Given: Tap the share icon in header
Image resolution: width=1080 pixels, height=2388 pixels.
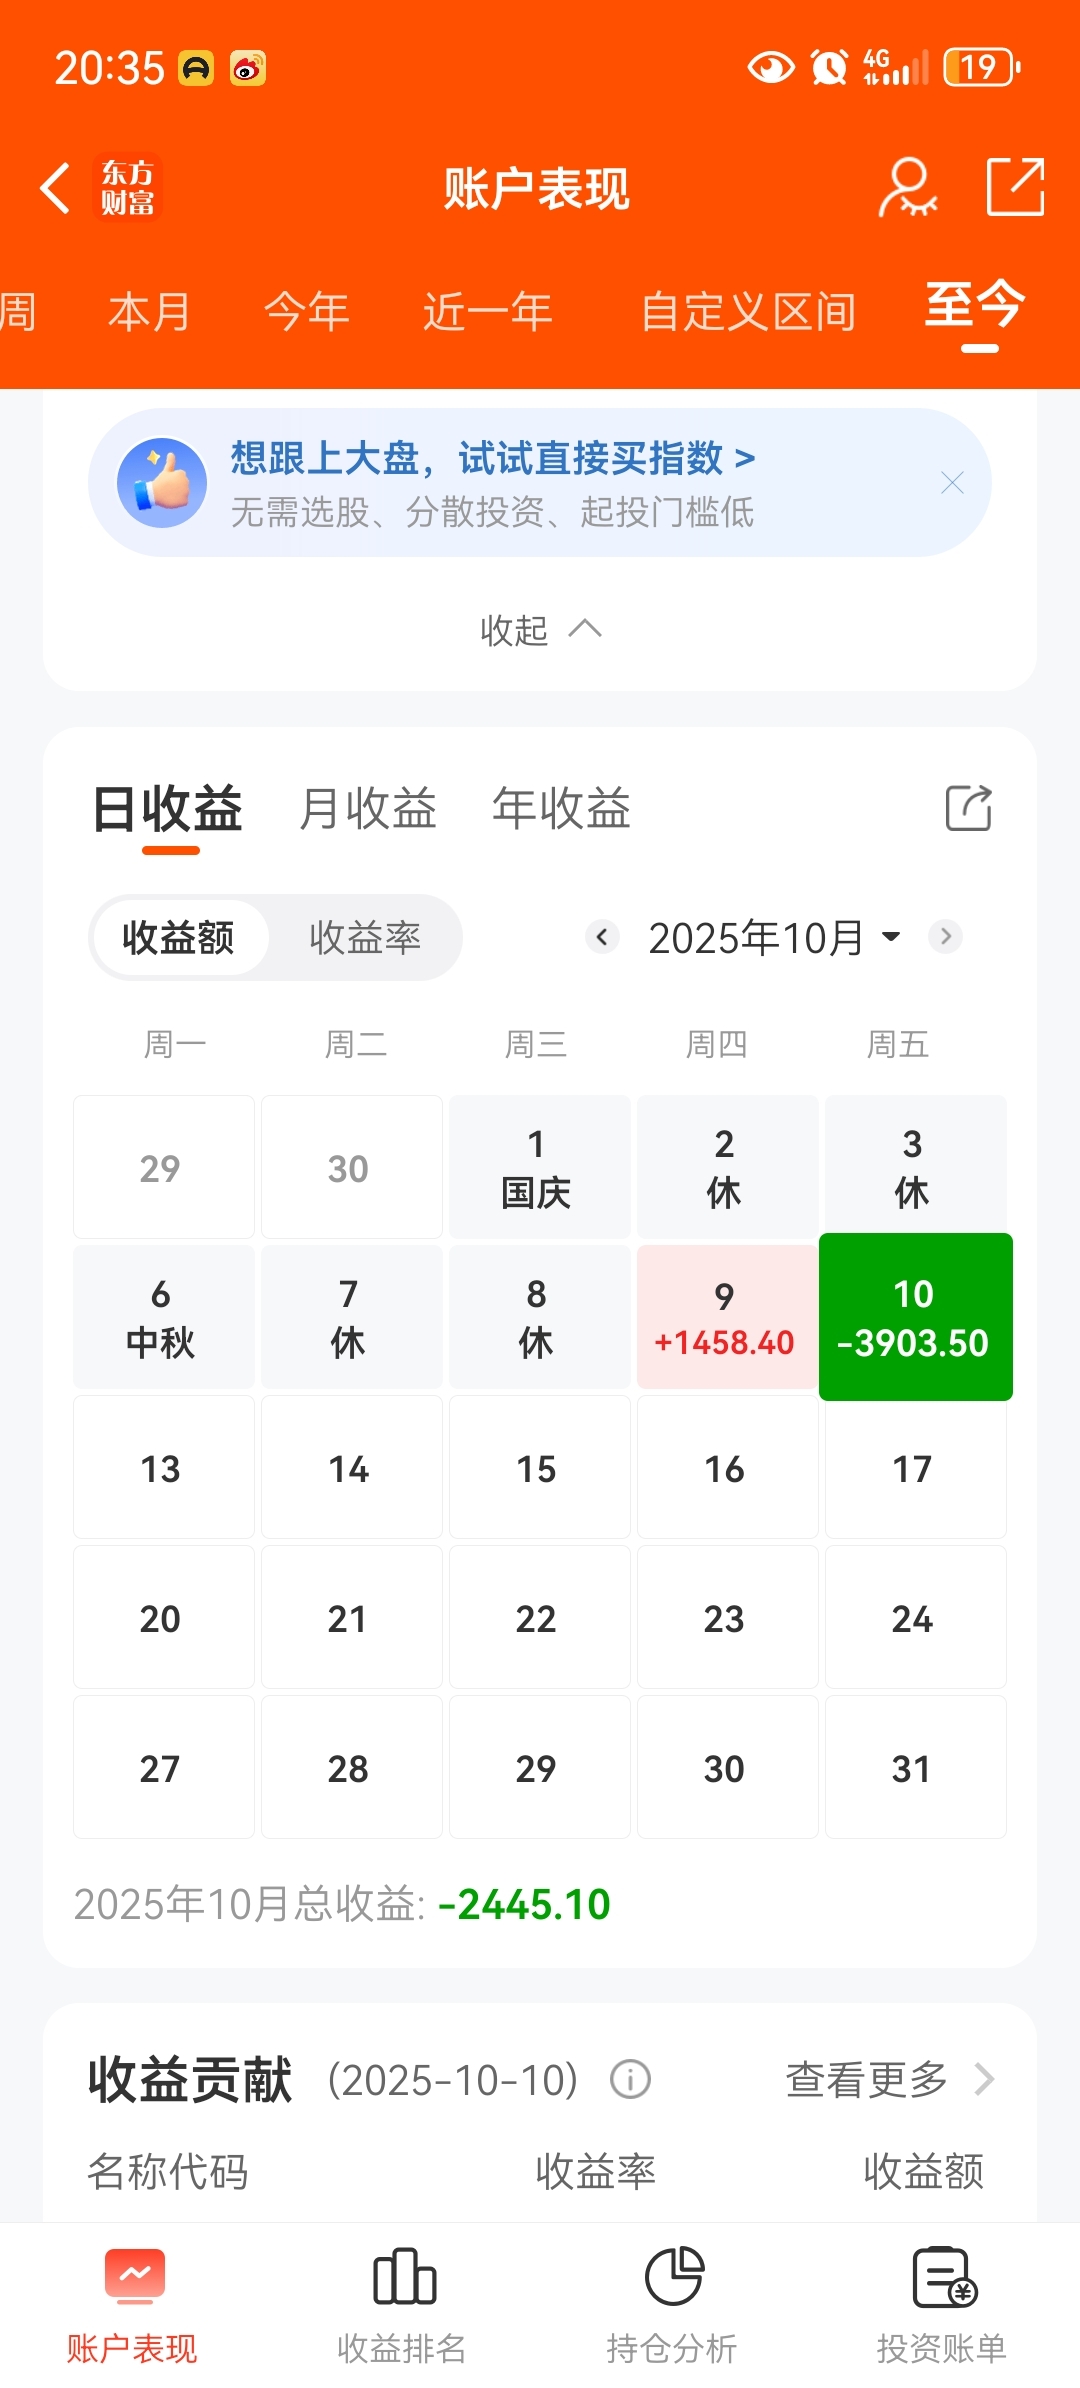Looking at the screenshot, I should click(x=1015, y=187).
